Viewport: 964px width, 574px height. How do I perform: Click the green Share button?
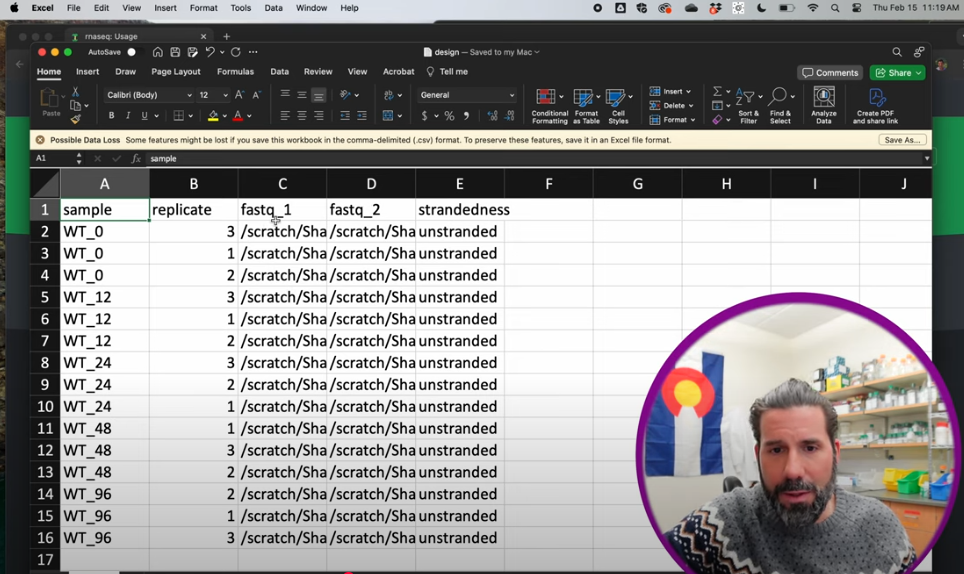pyautogui.click(x=898, y=73)
